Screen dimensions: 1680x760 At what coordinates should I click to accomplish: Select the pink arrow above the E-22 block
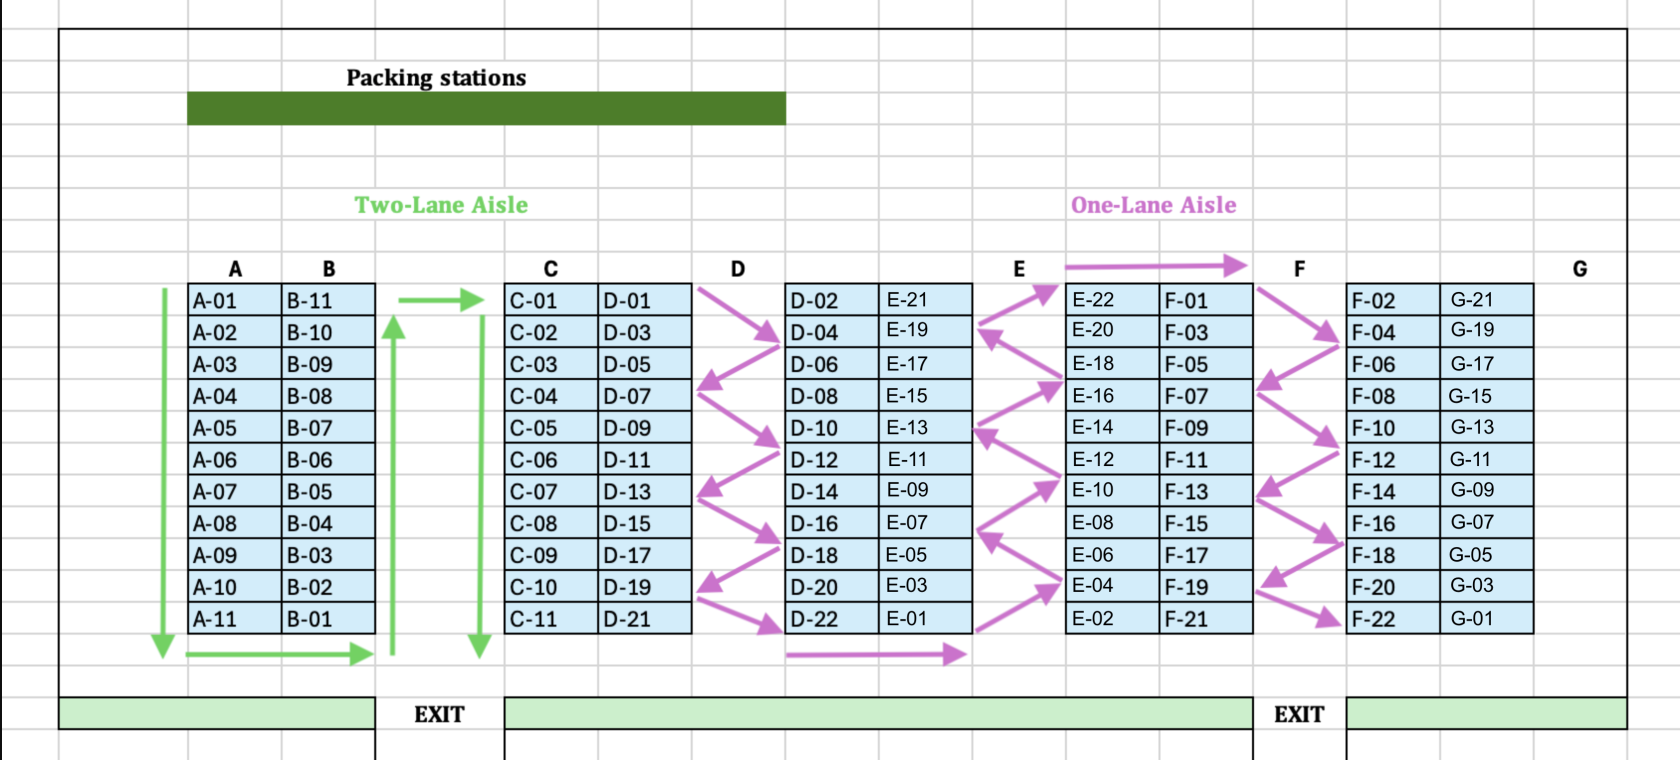point(1155,266)
